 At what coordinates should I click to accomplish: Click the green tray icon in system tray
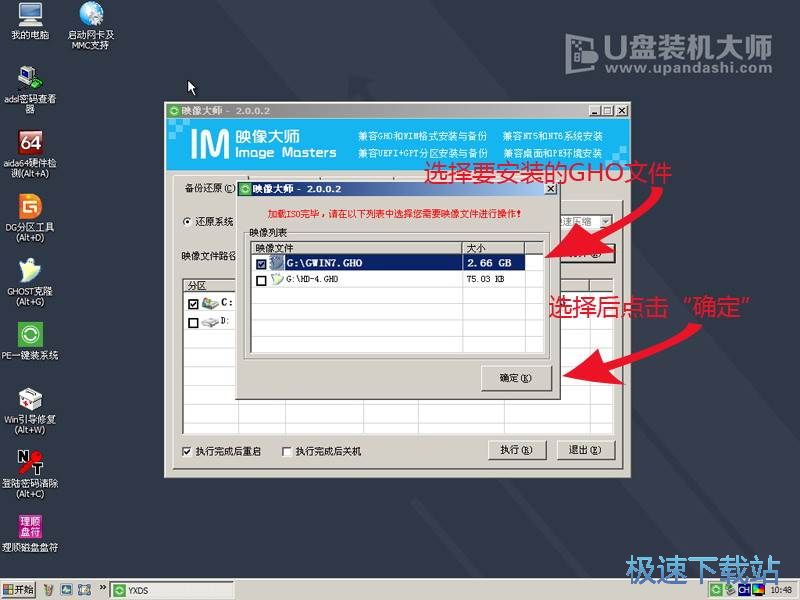[x=717, y=590]
